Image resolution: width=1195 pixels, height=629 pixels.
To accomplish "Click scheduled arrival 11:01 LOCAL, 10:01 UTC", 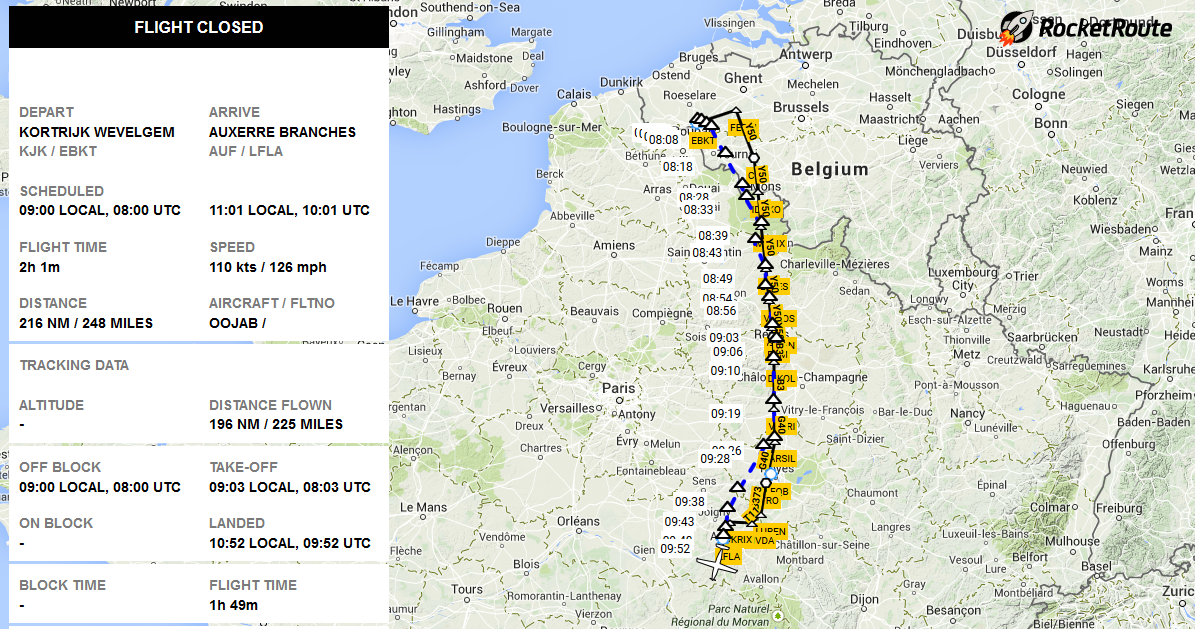I will pos(290,210).
